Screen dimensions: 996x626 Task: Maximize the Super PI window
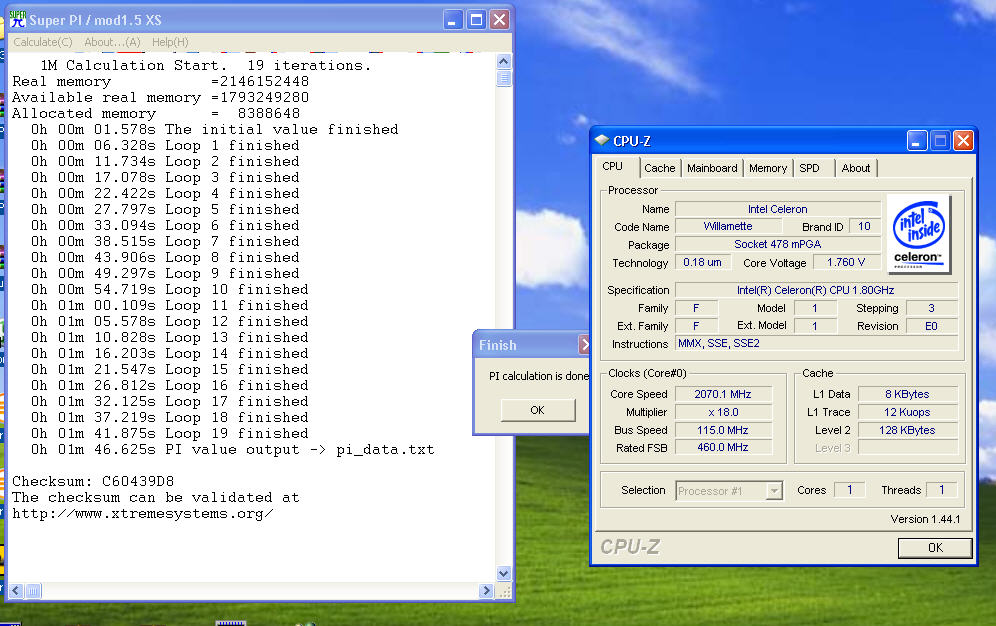click(x=476, y=20)
